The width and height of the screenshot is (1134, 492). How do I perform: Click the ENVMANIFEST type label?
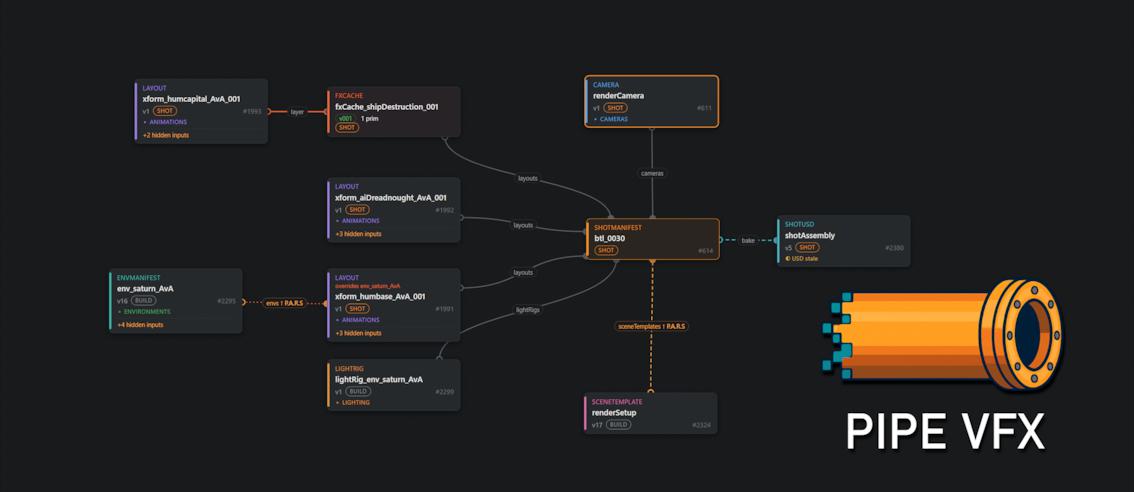138,277
